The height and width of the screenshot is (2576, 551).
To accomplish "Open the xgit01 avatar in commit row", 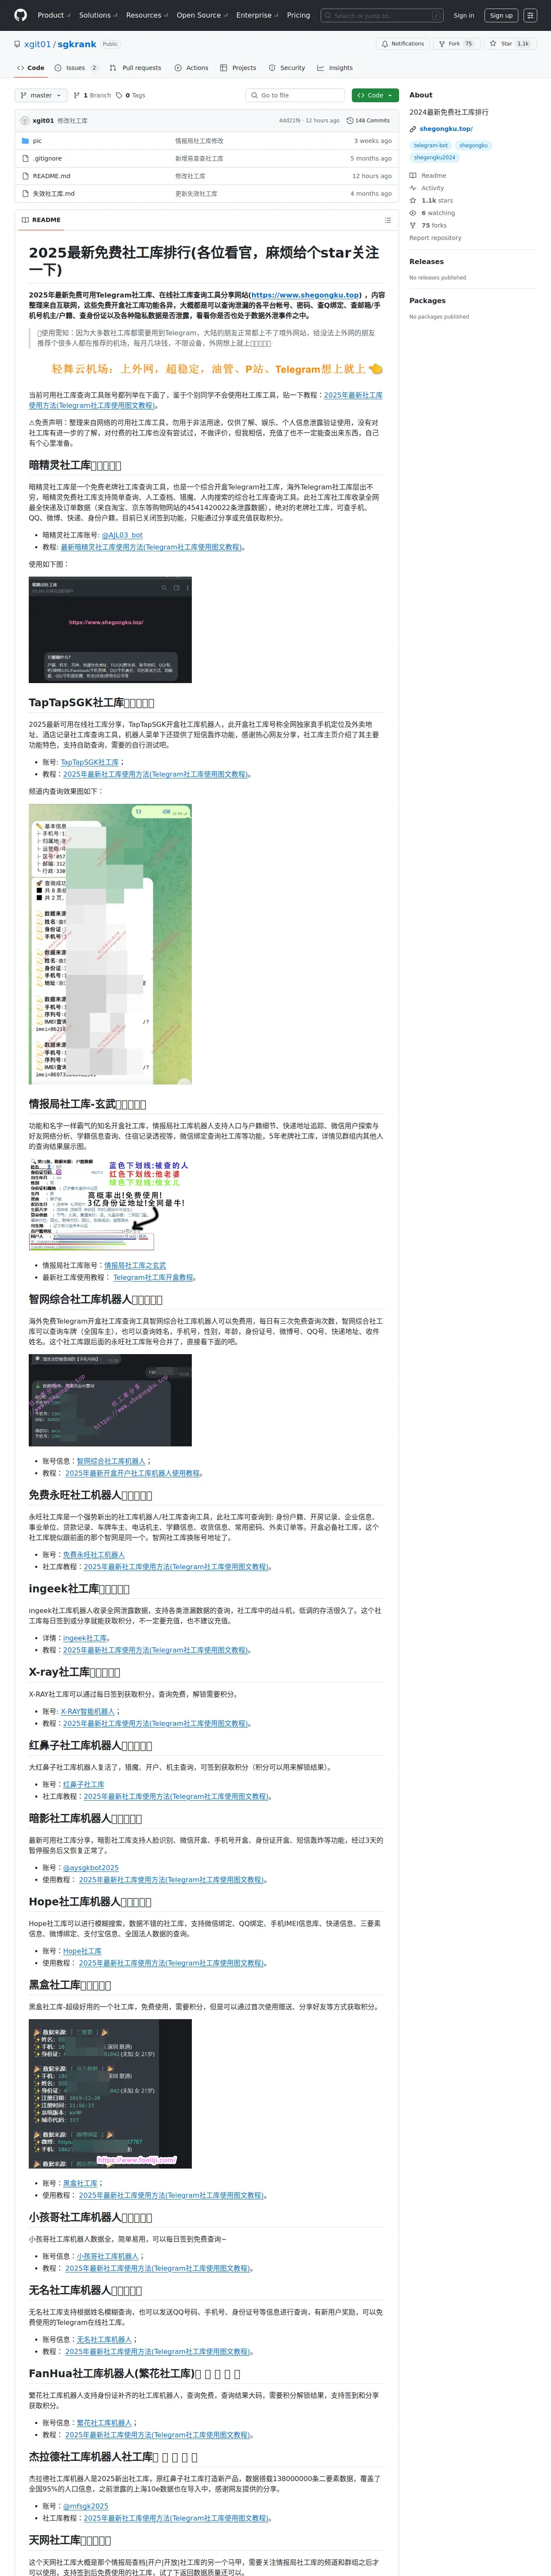I will coord(25,120).
